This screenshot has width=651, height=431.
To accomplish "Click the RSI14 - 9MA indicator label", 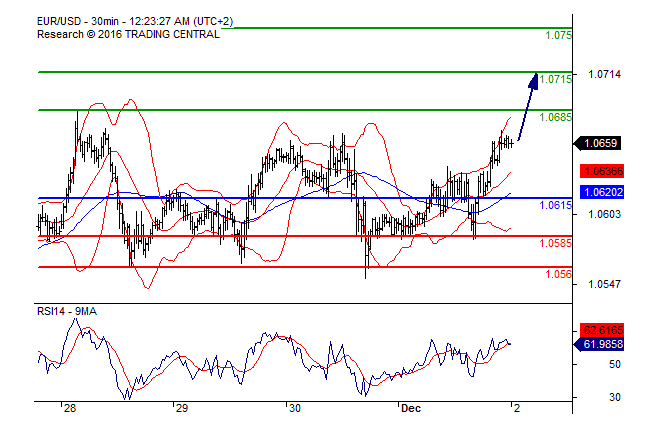I will pos(67,311).
